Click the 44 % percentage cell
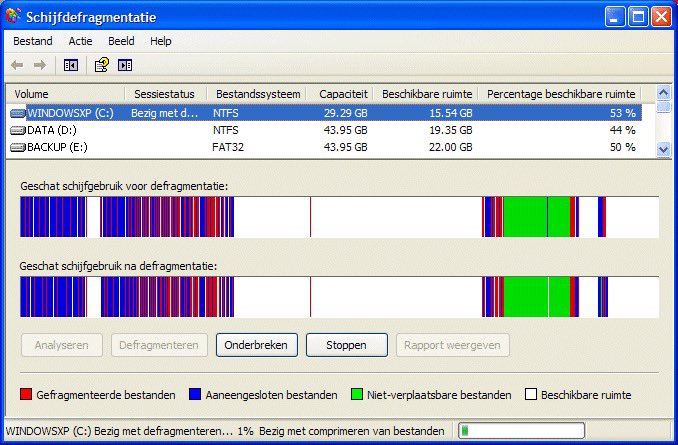Image resolution: width=678 pixels, height=445 pixels. point(623,130)
